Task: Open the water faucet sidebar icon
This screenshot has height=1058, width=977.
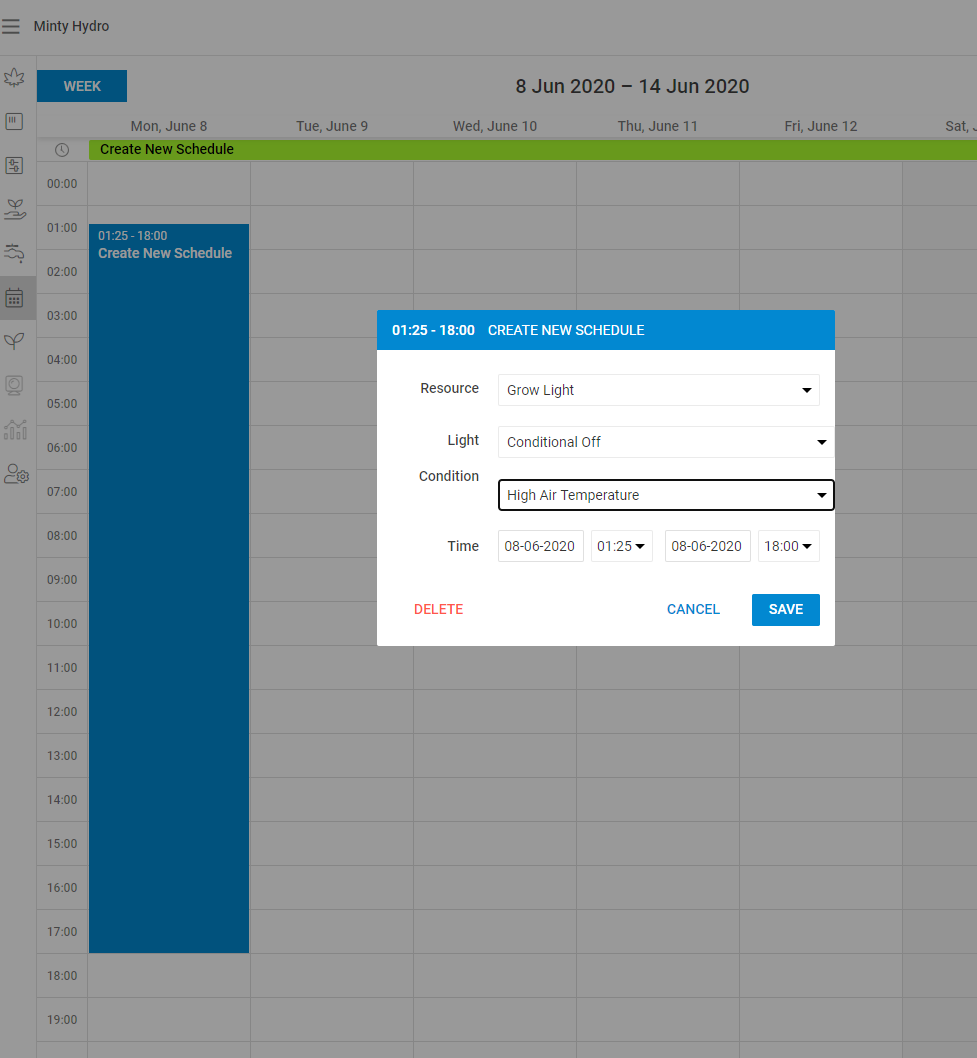Action: tap(14, 253)
